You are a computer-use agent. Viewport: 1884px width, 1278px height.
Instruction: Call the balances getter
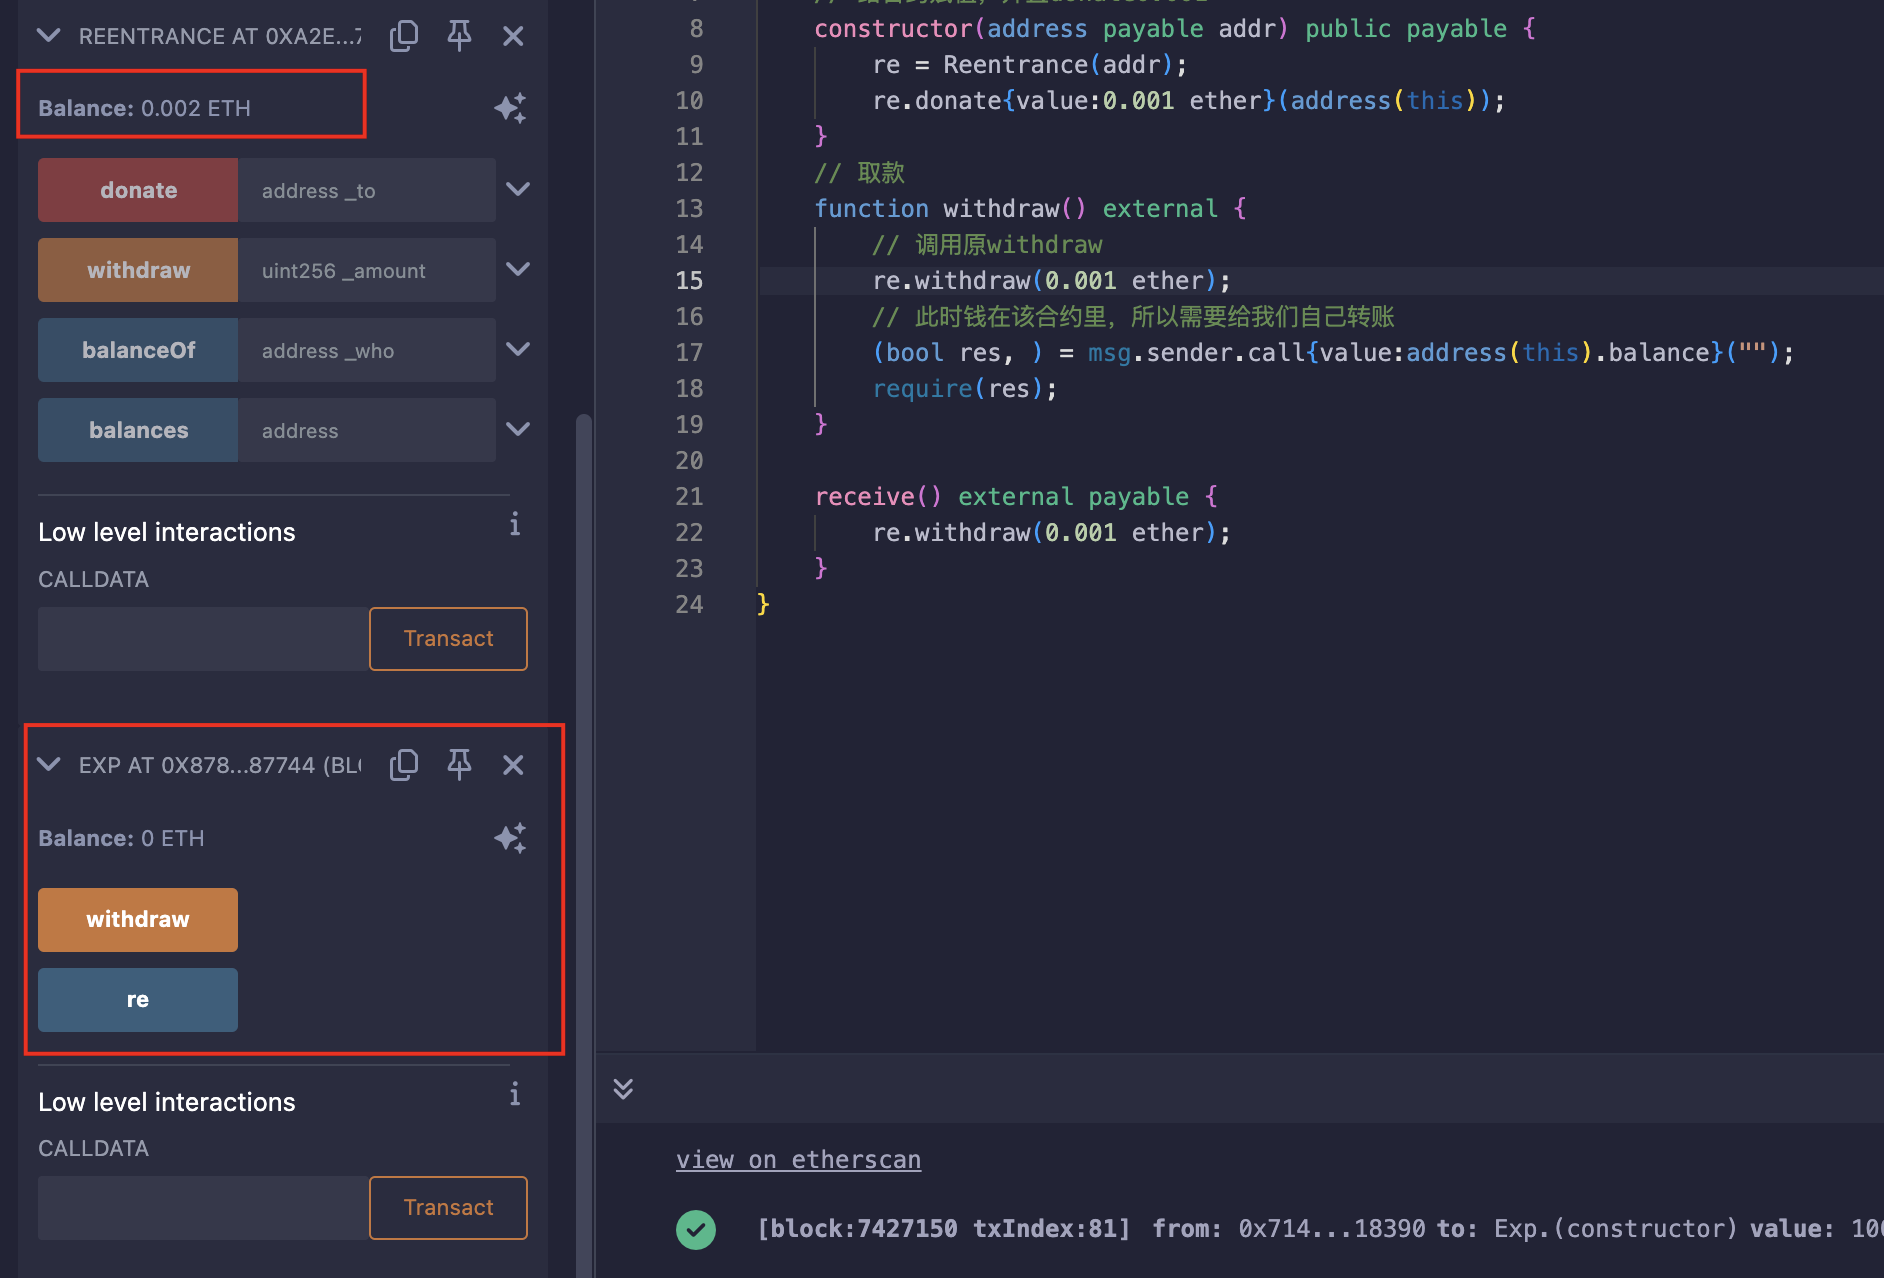(138, 430)
